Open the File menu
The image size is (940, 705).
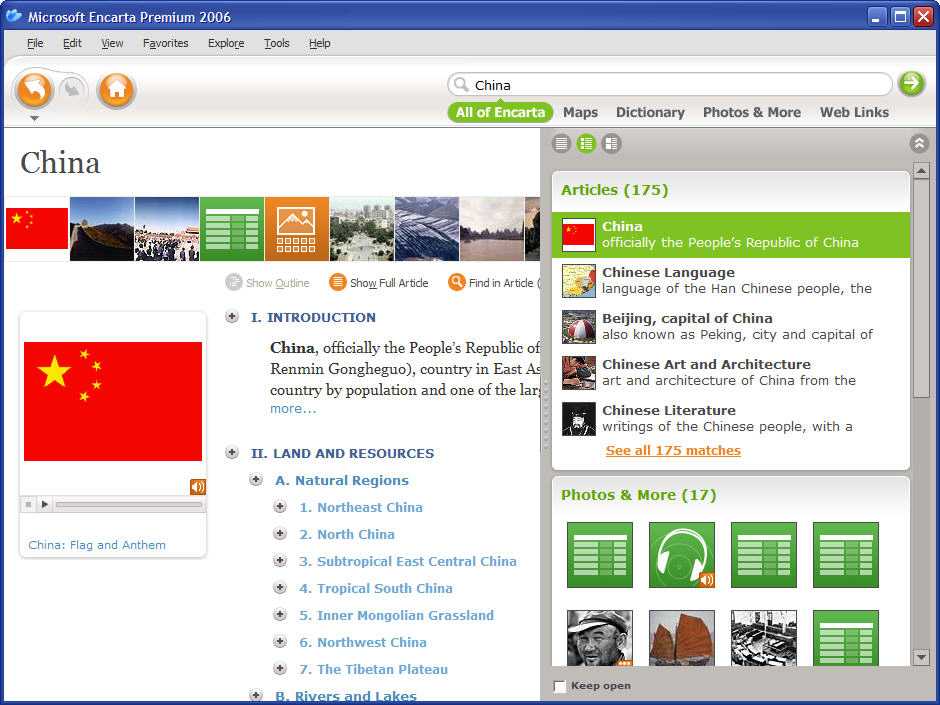click(35, 43)
